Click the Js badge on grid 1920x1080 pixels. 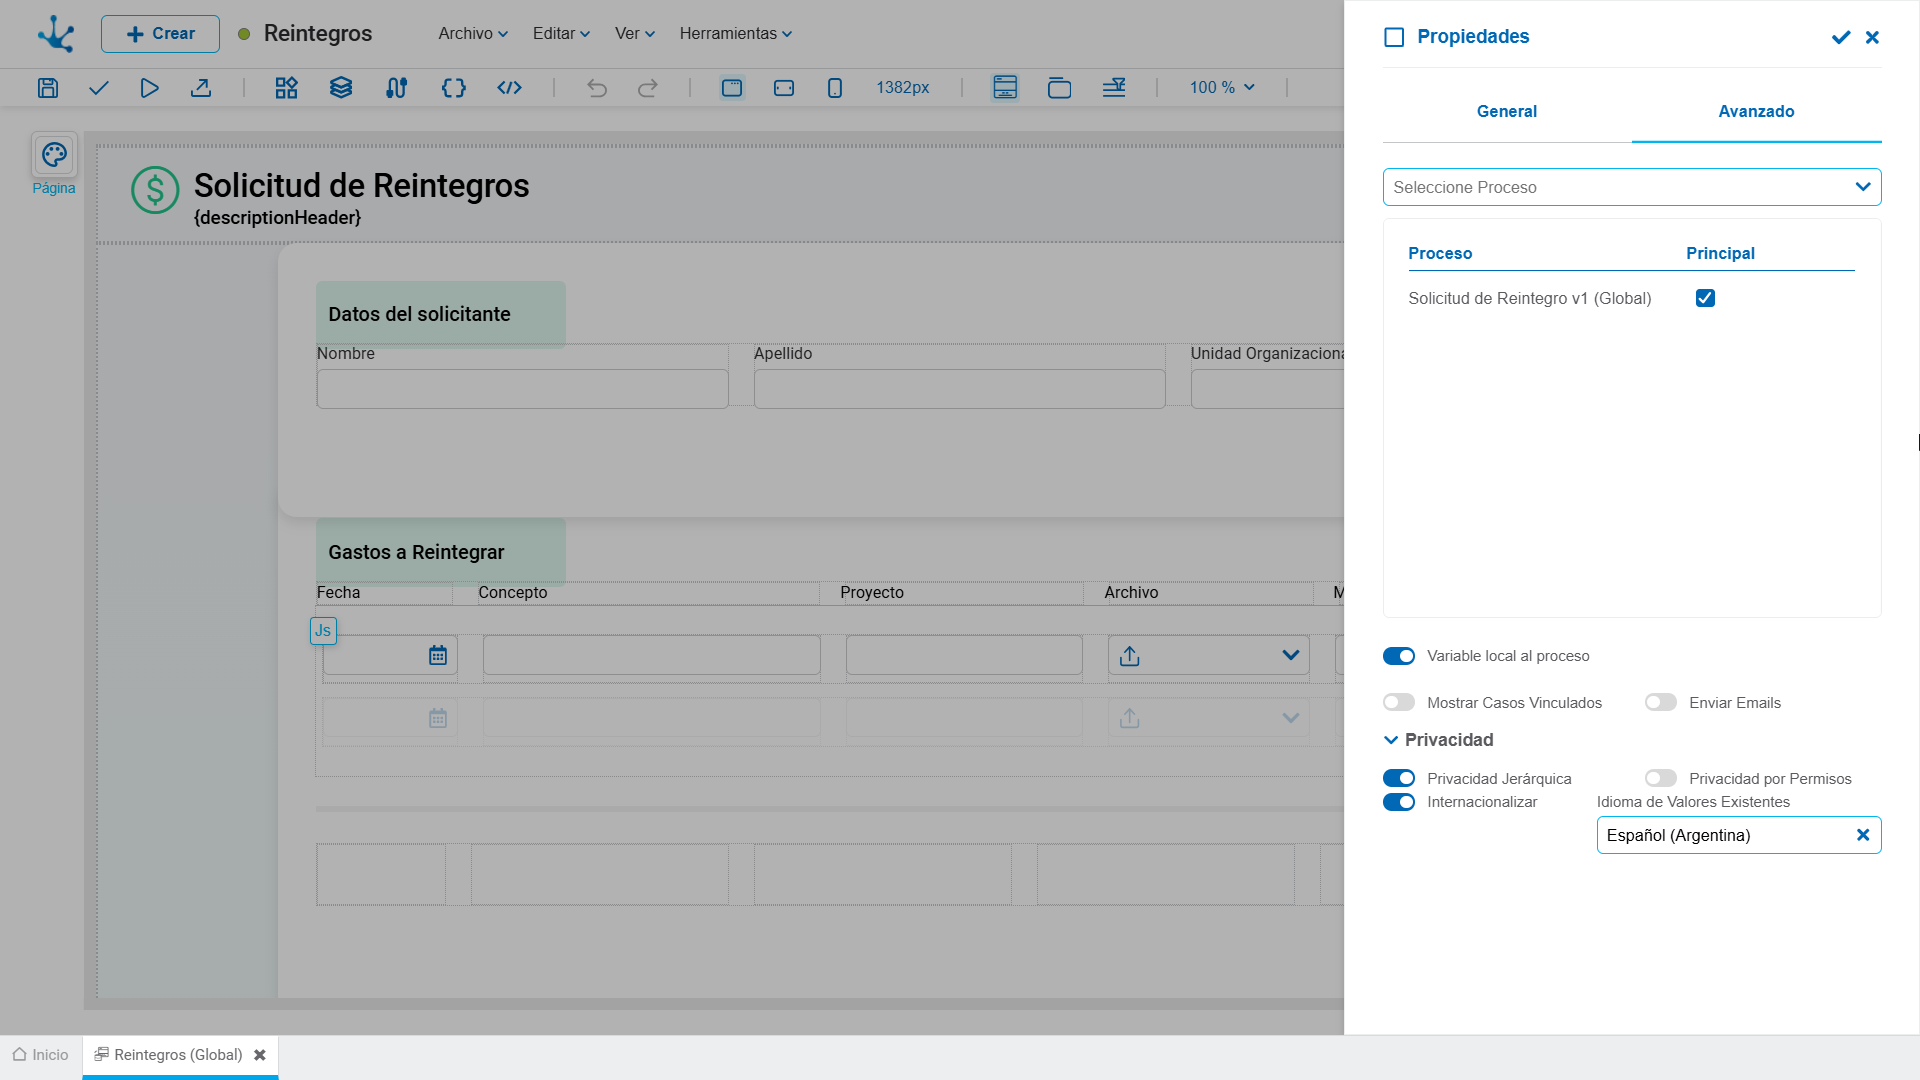[323, 631]
